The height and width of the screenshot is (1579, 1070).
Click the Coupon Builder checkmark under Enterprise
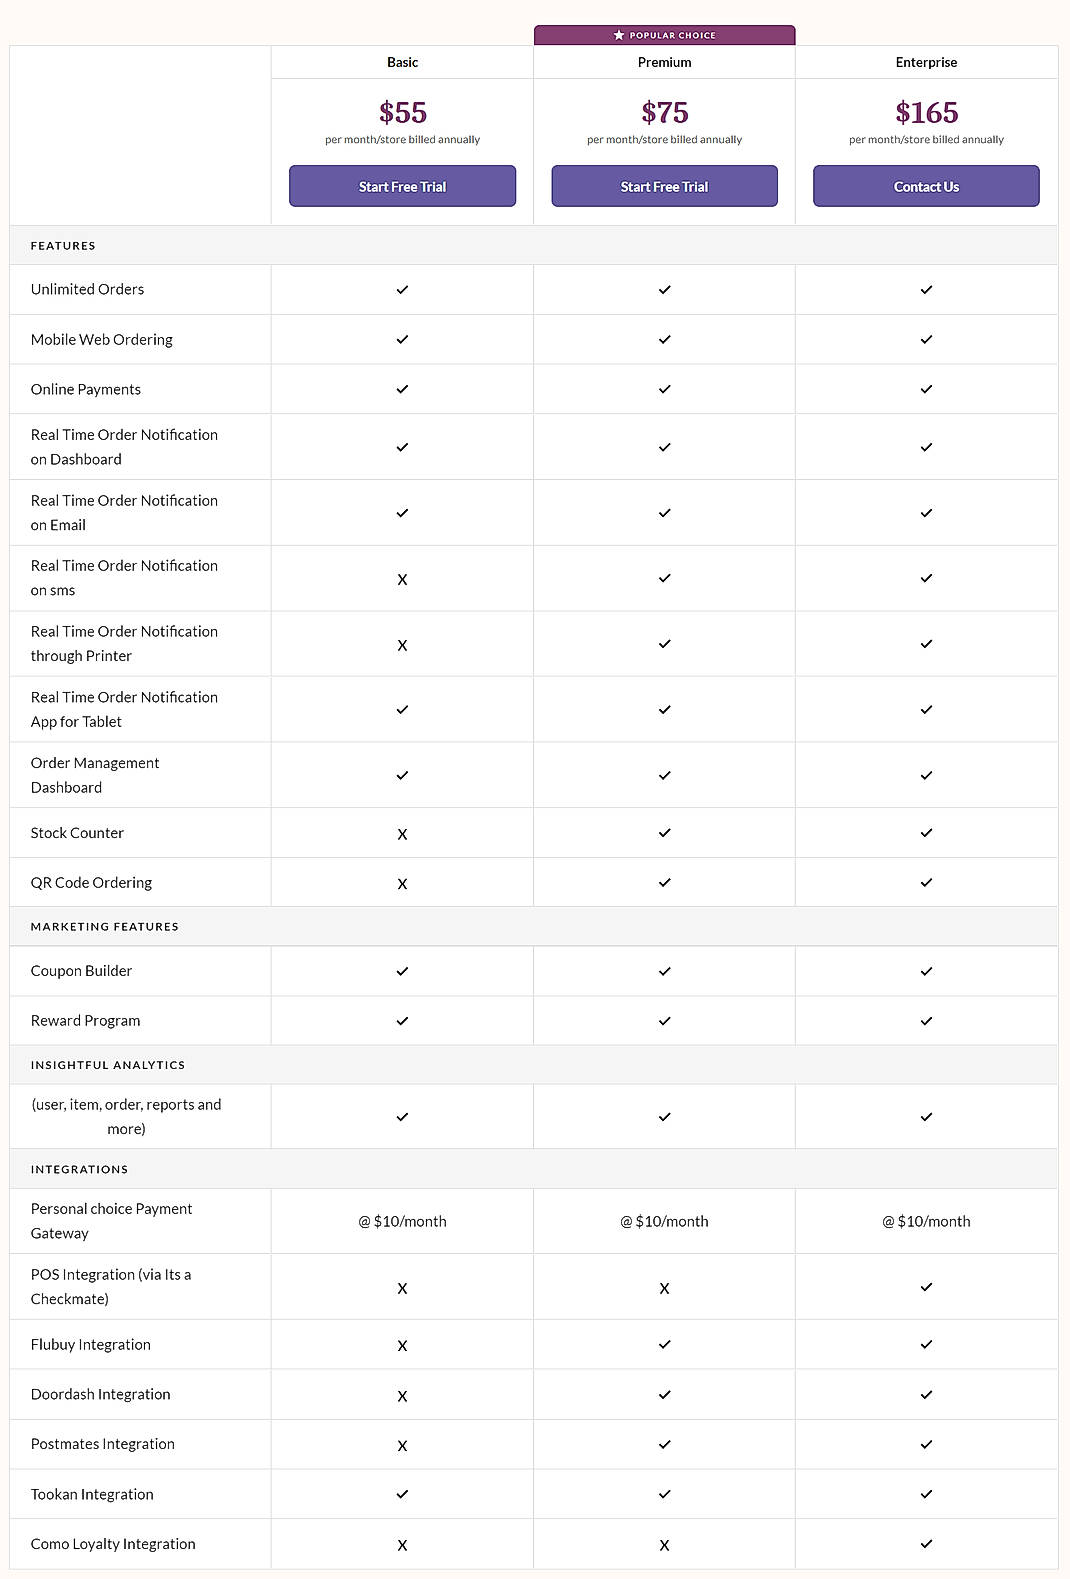tap(926, 970)
